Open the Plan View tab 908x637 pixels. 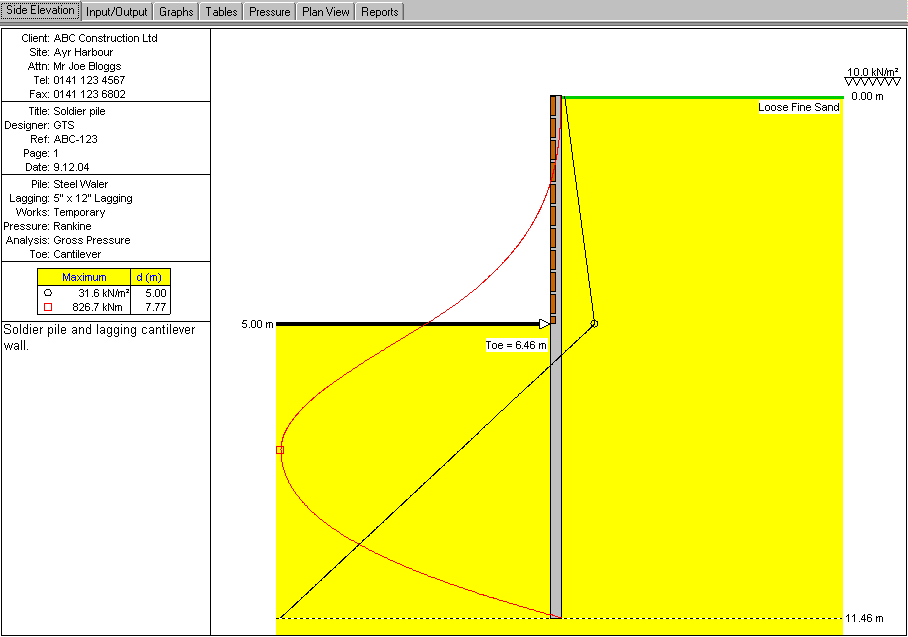click(x=326, y=12)
